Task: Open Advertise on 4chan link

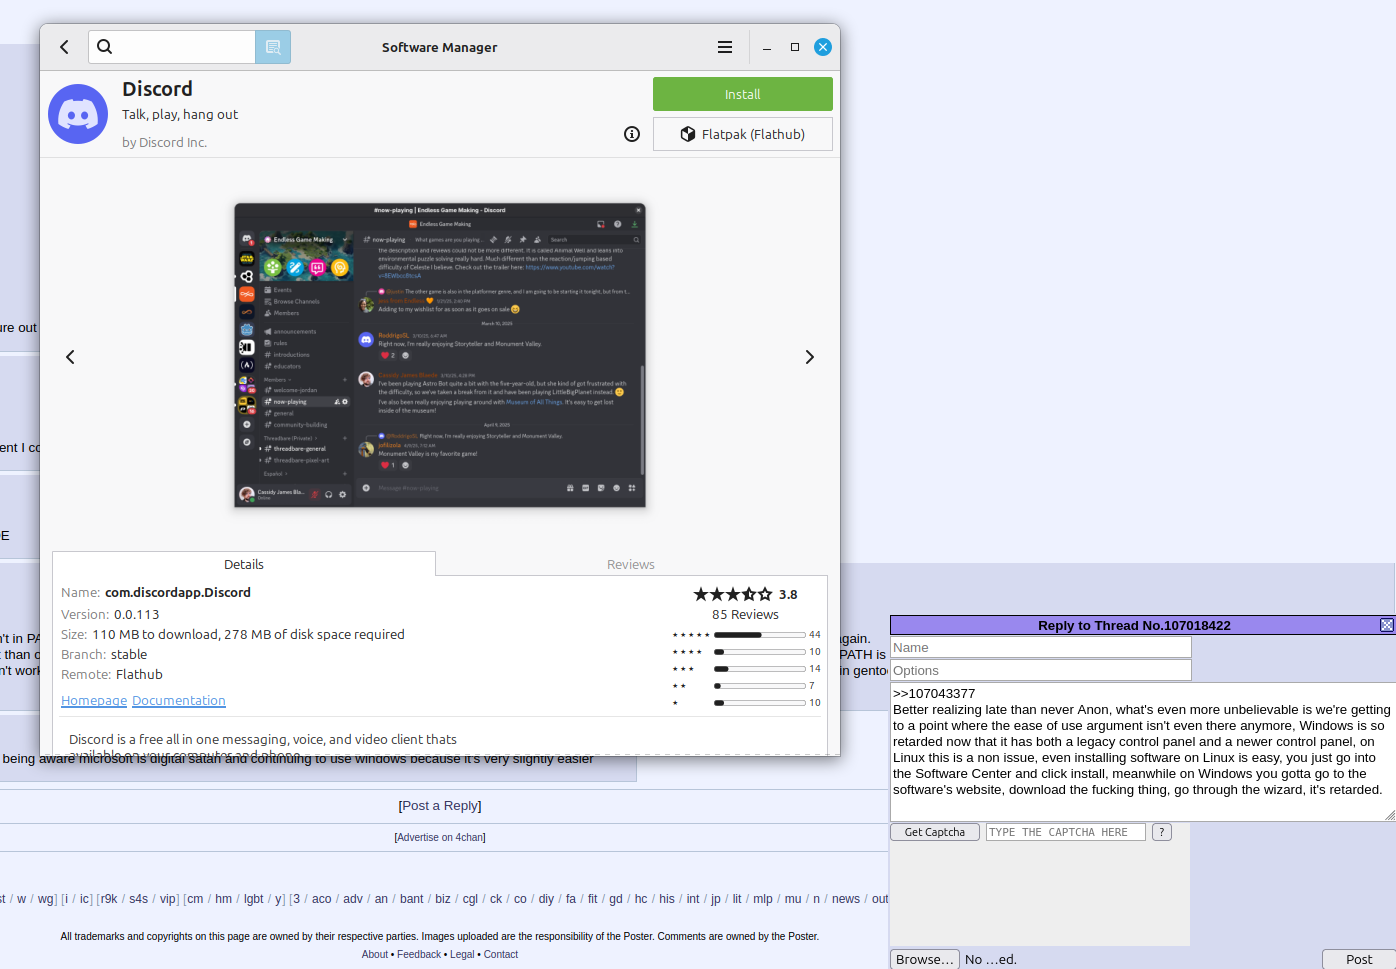Action: pyautogui.click(x=440, y=837)
